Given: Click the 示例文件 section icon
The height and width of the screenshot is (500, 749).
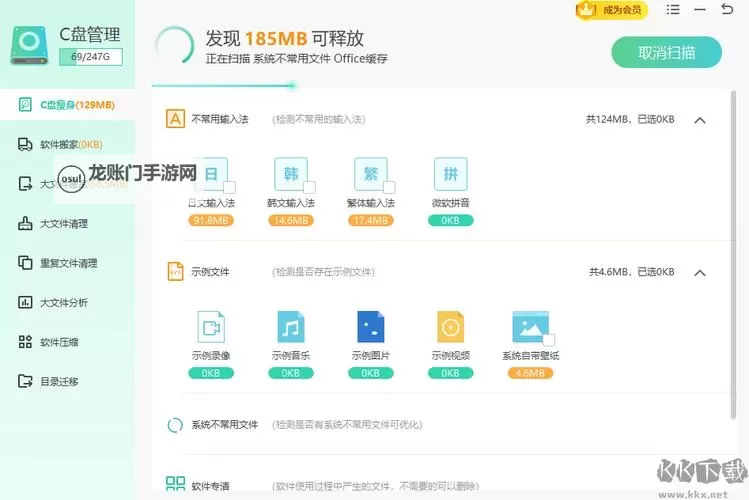Looking at the screenshot, I should (x=175, y=272).
